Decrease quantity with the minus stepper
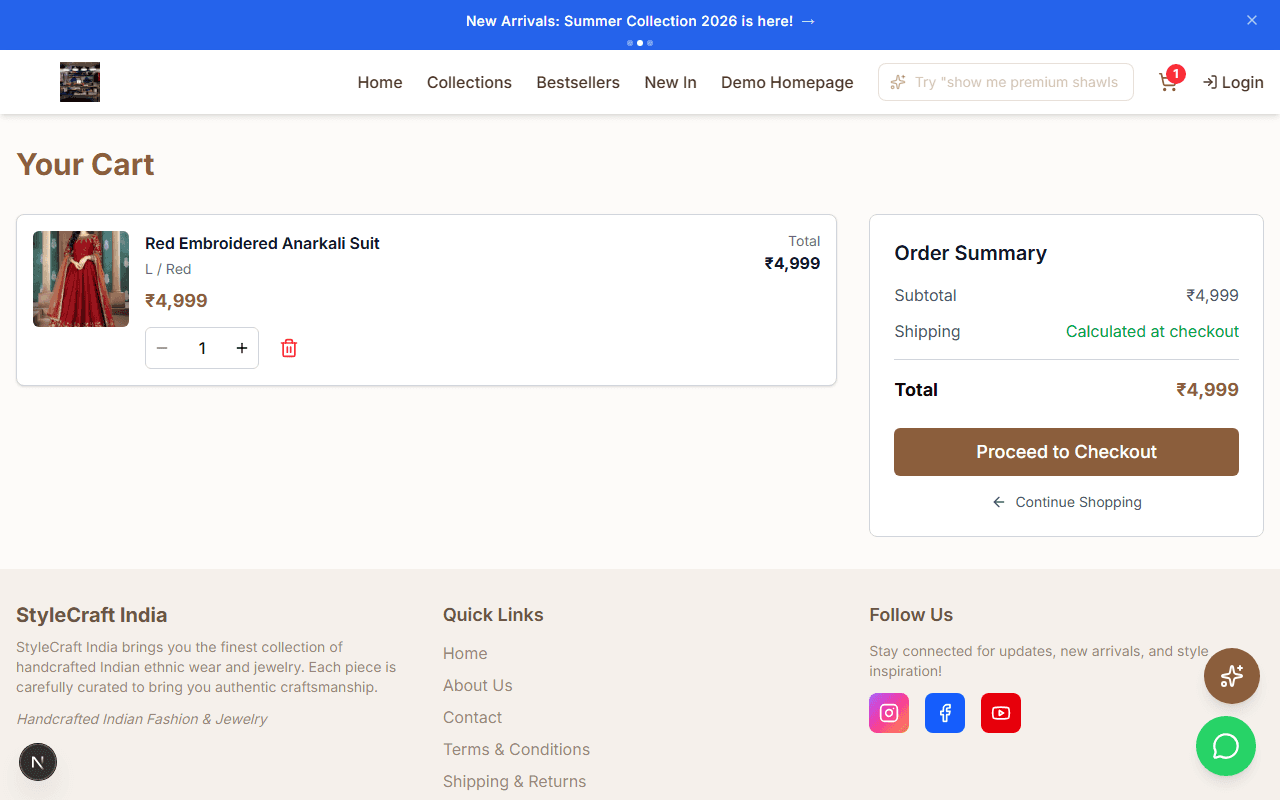This screenshot has height=800, width=1280. 162,348
